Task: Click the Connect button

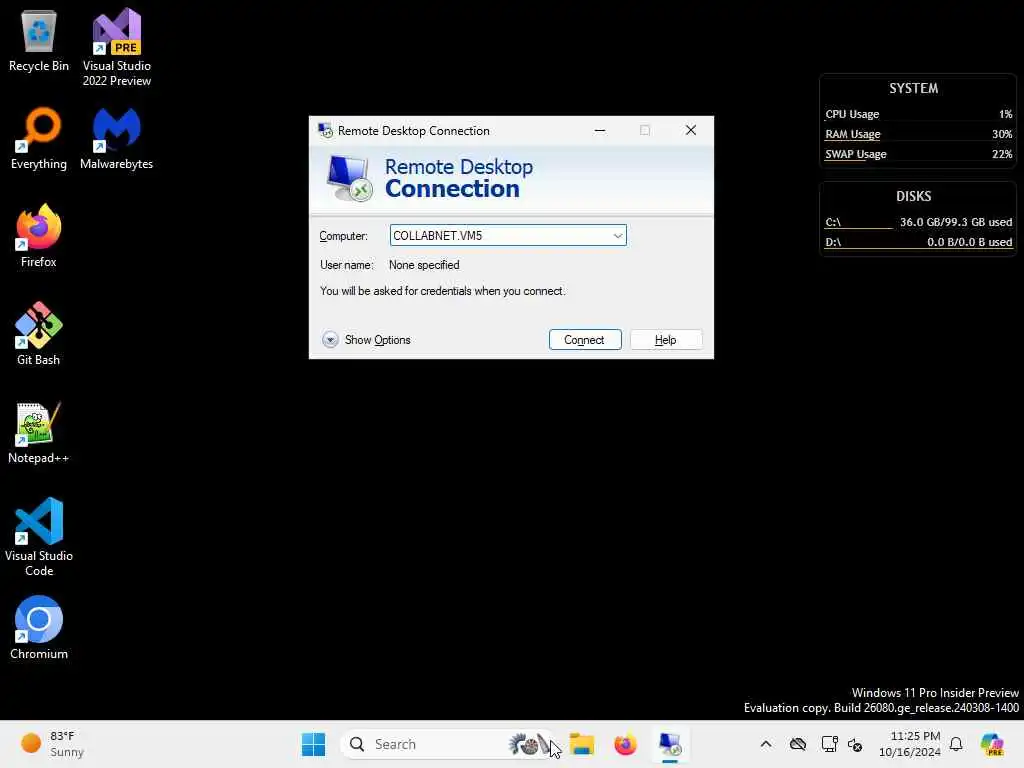Action: (584, 340)
